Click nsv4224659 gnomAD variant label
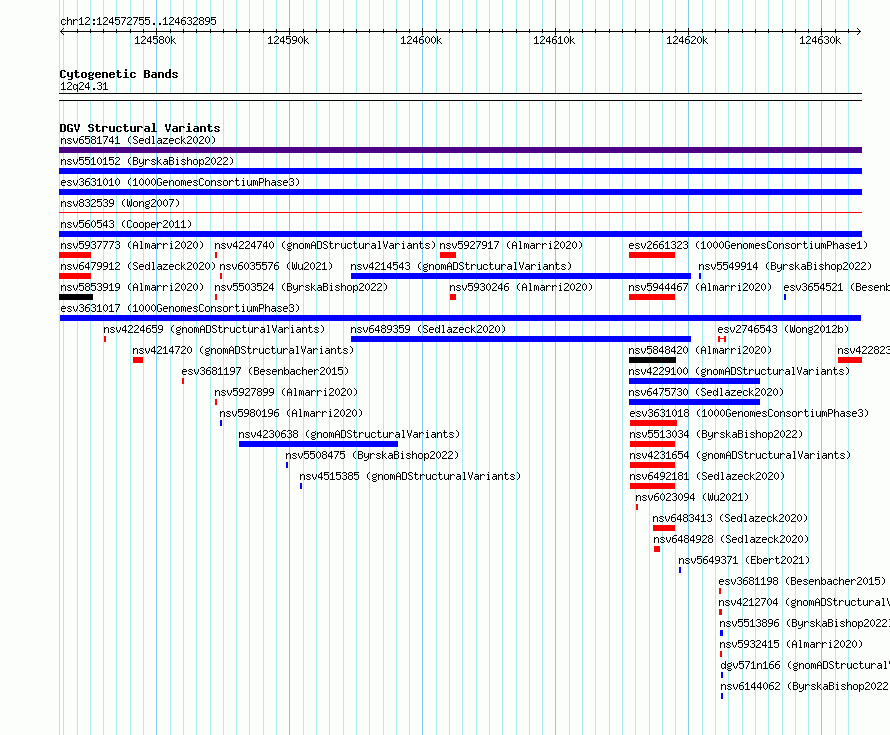This screenshot has height=735, width=890. click(x=214, y=329)
